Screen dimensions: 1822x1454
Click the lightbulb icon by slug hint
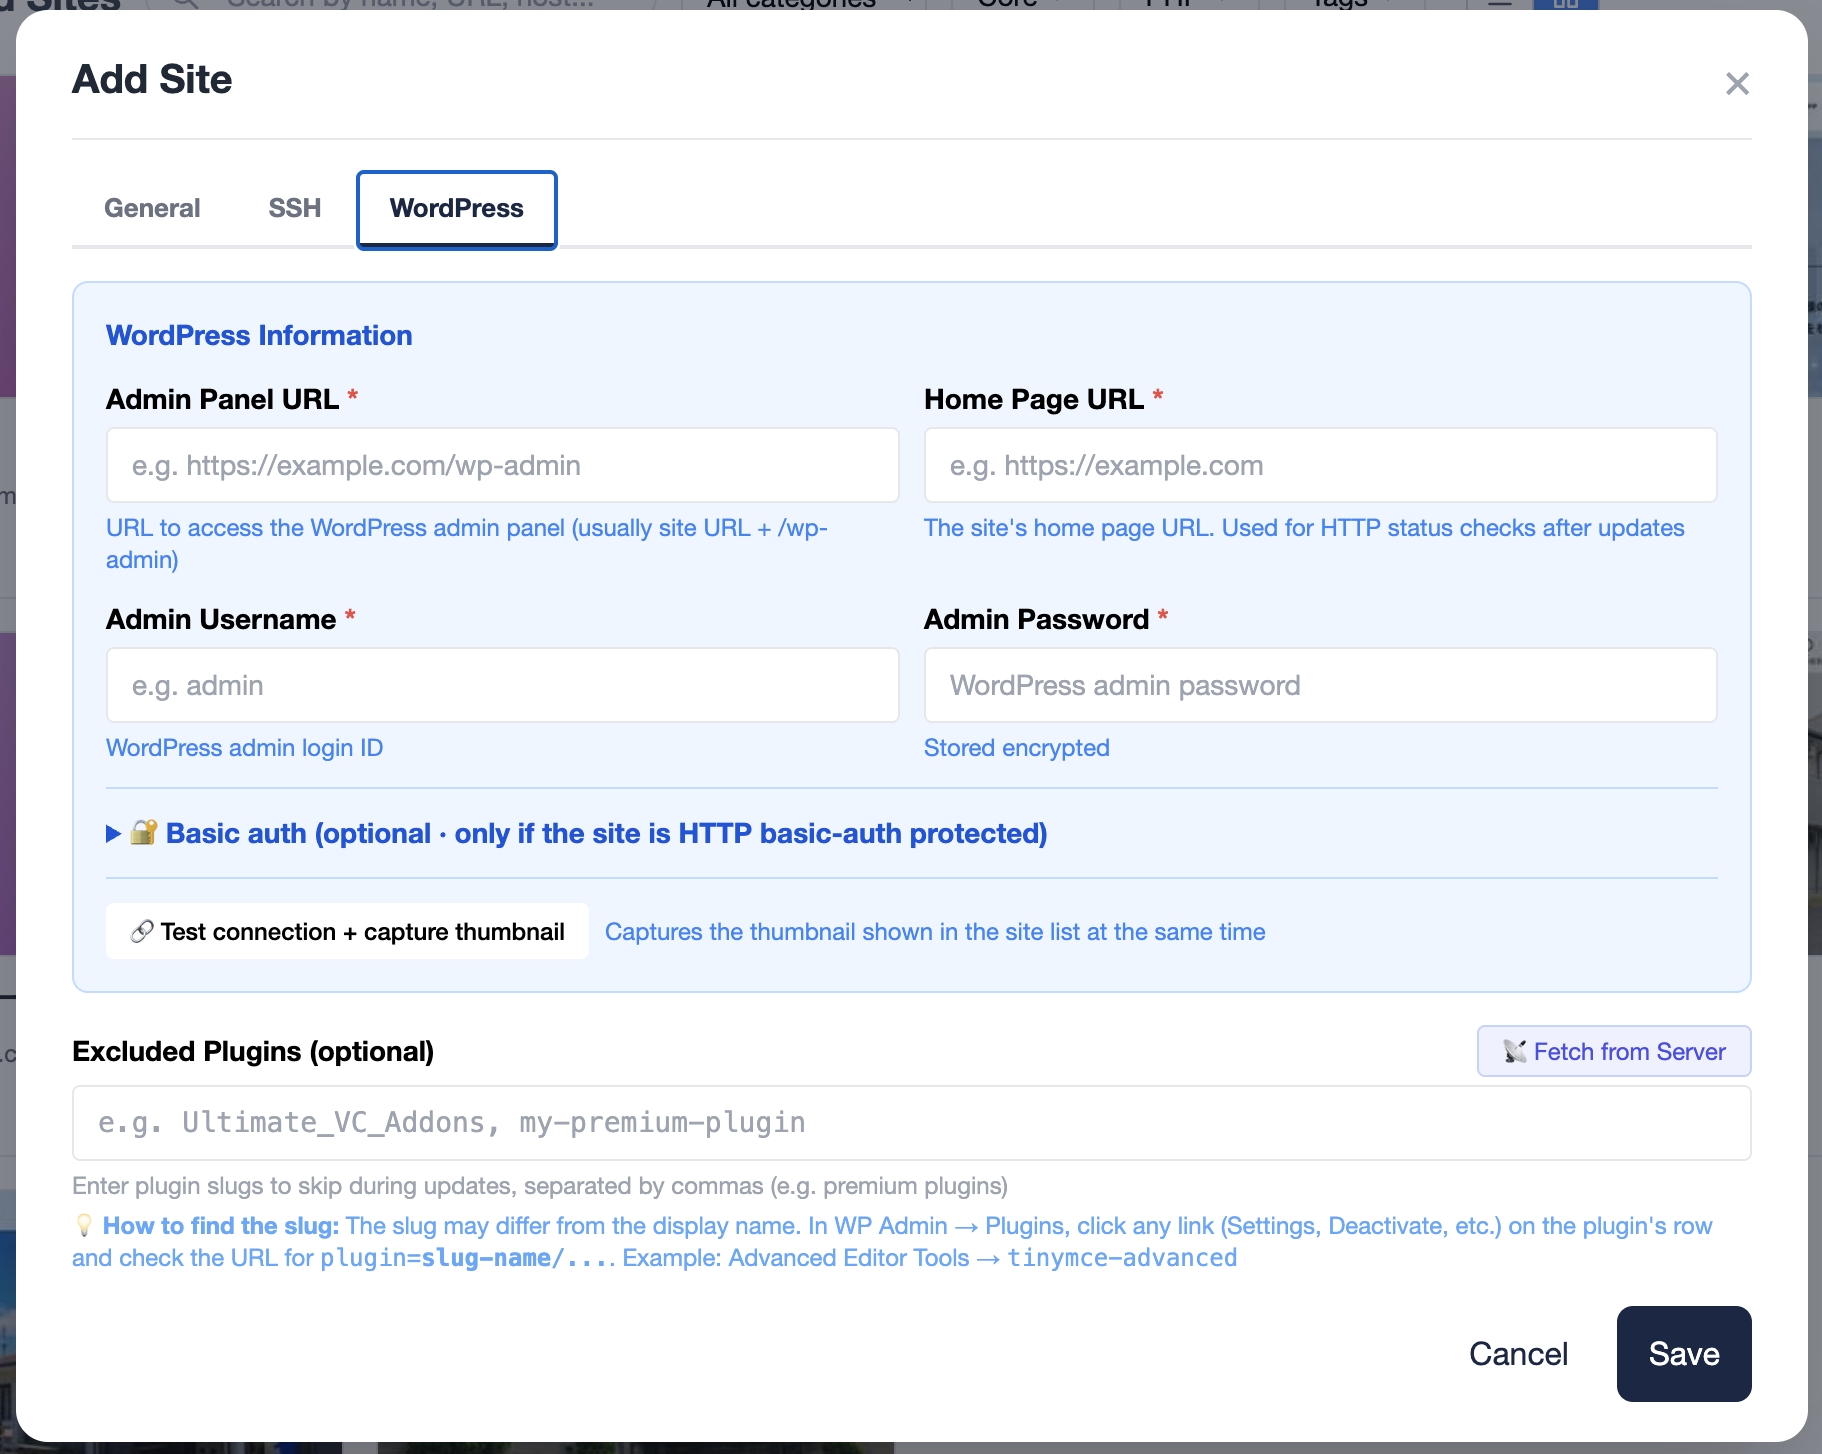coord(84,1226)
